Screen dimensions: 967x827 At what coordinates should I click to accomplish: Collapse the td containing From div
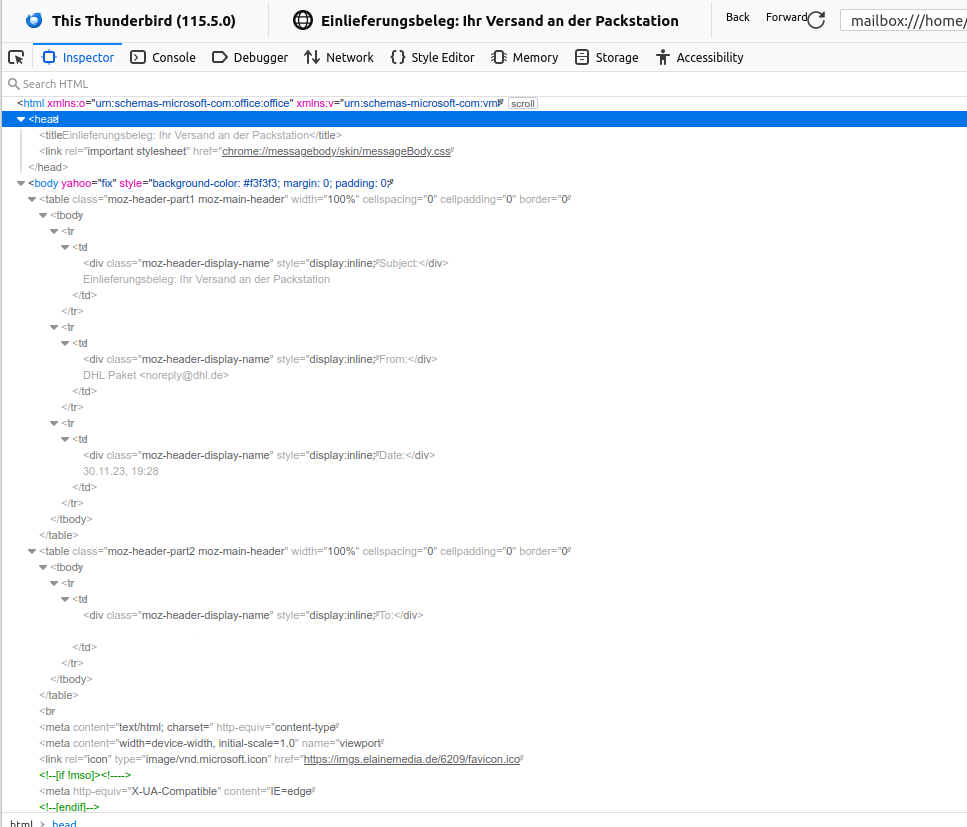(65, 343)
